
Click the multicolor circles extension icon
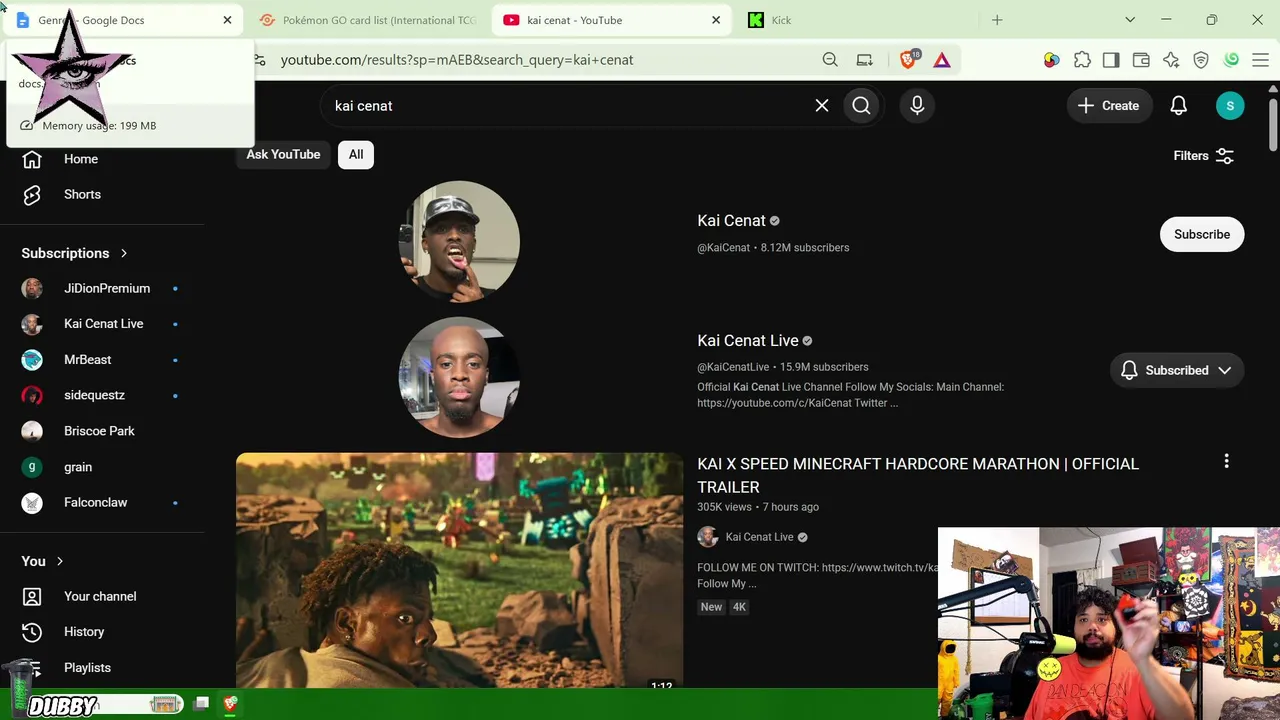(1051, 60)
